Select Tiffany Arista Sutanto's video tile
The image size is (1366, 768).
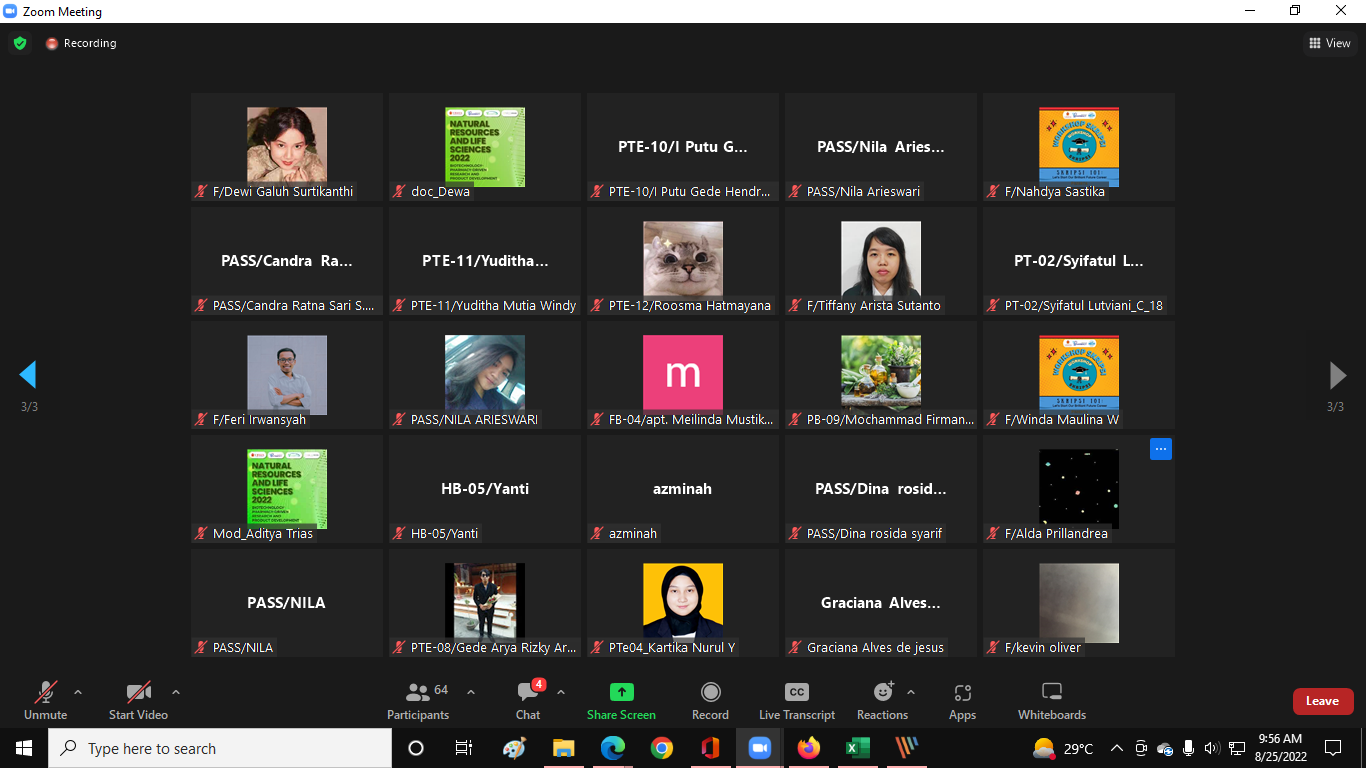(x=880, y=260)
